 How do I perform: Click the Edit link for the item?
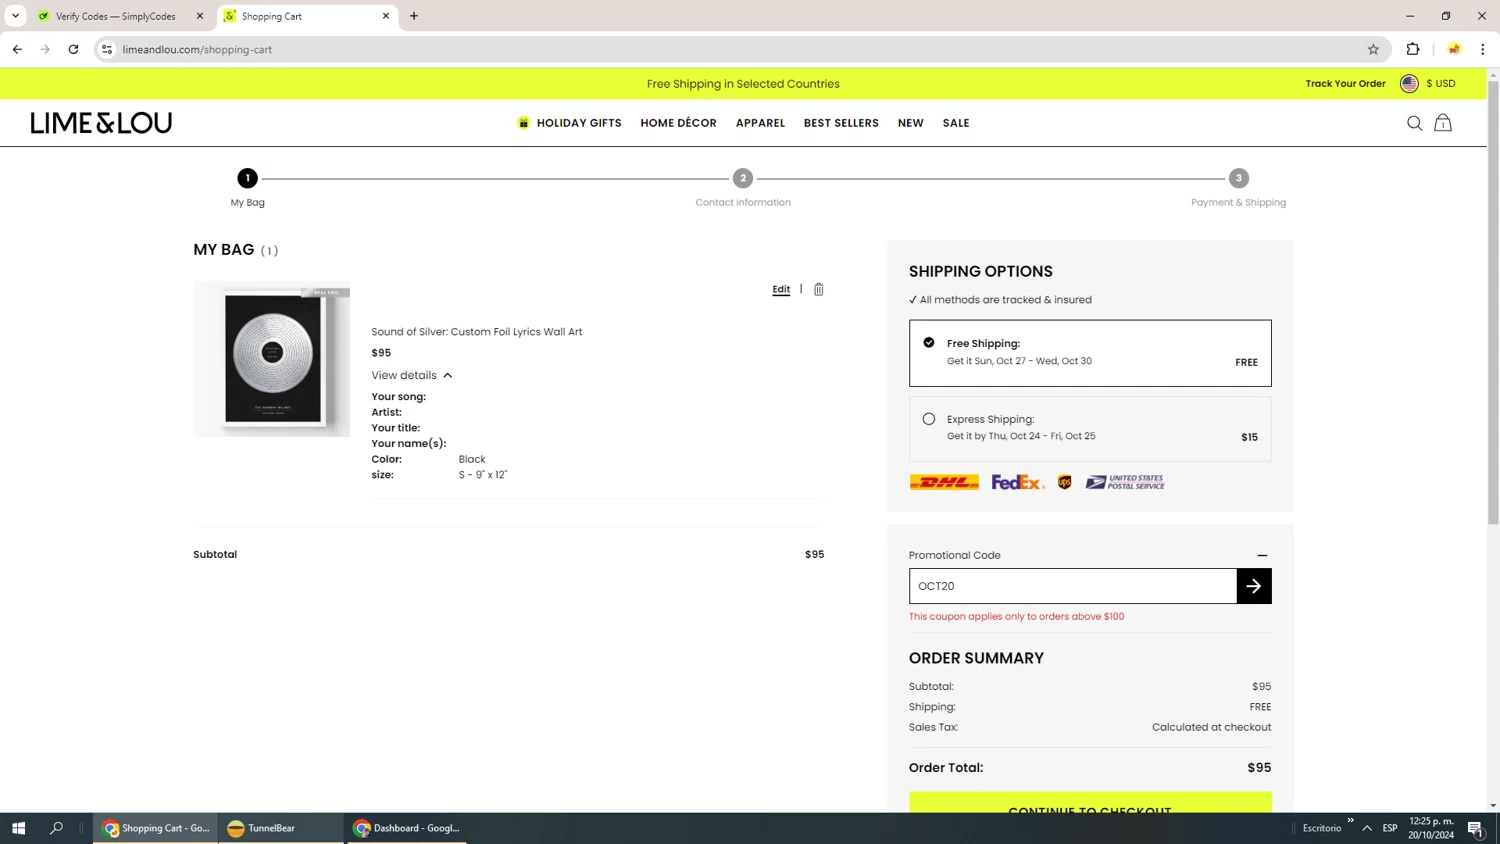click(781, 289)
